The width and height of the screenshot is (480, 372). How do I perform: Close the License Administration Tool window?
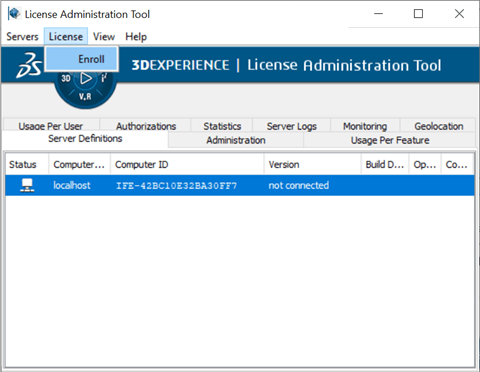[459, 14]
